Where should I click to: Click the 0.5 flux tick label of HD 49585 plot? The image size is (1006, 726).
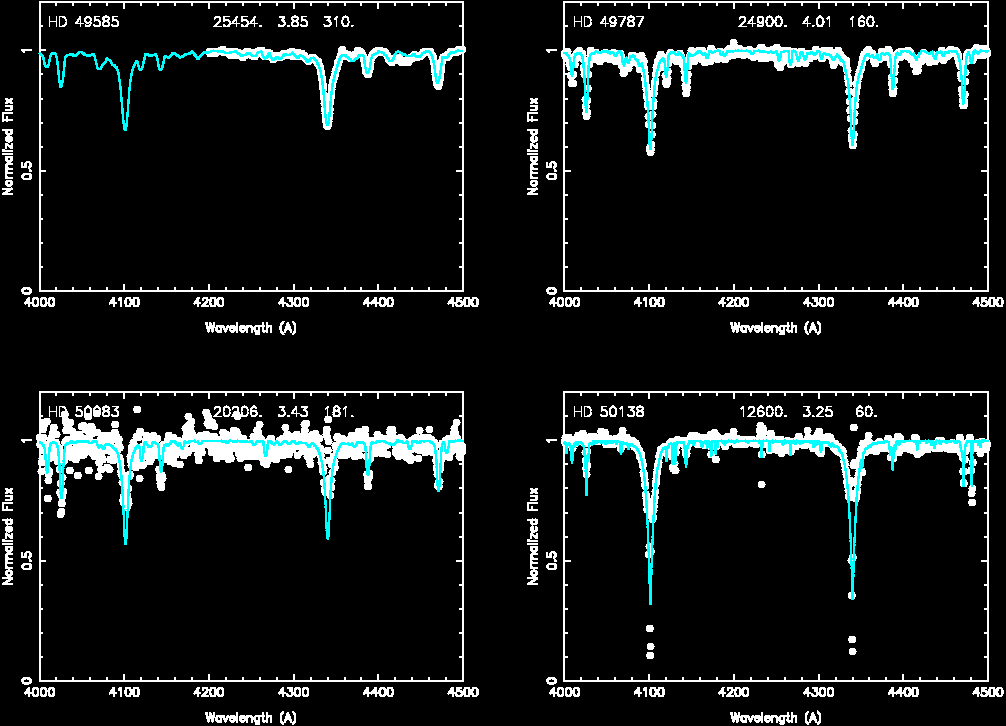tap(24, 171)
